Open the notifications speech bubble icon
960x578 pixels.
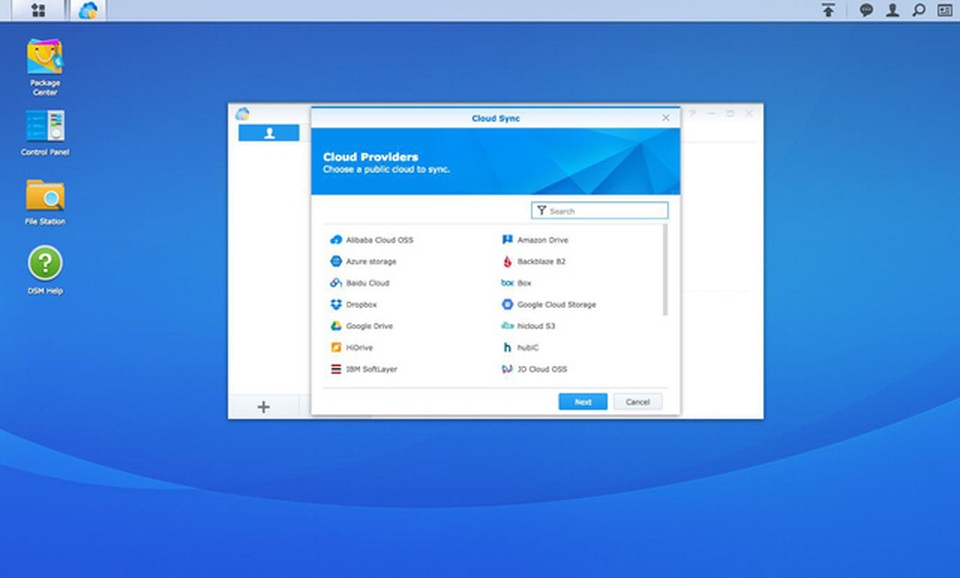[x=866, y=10]
